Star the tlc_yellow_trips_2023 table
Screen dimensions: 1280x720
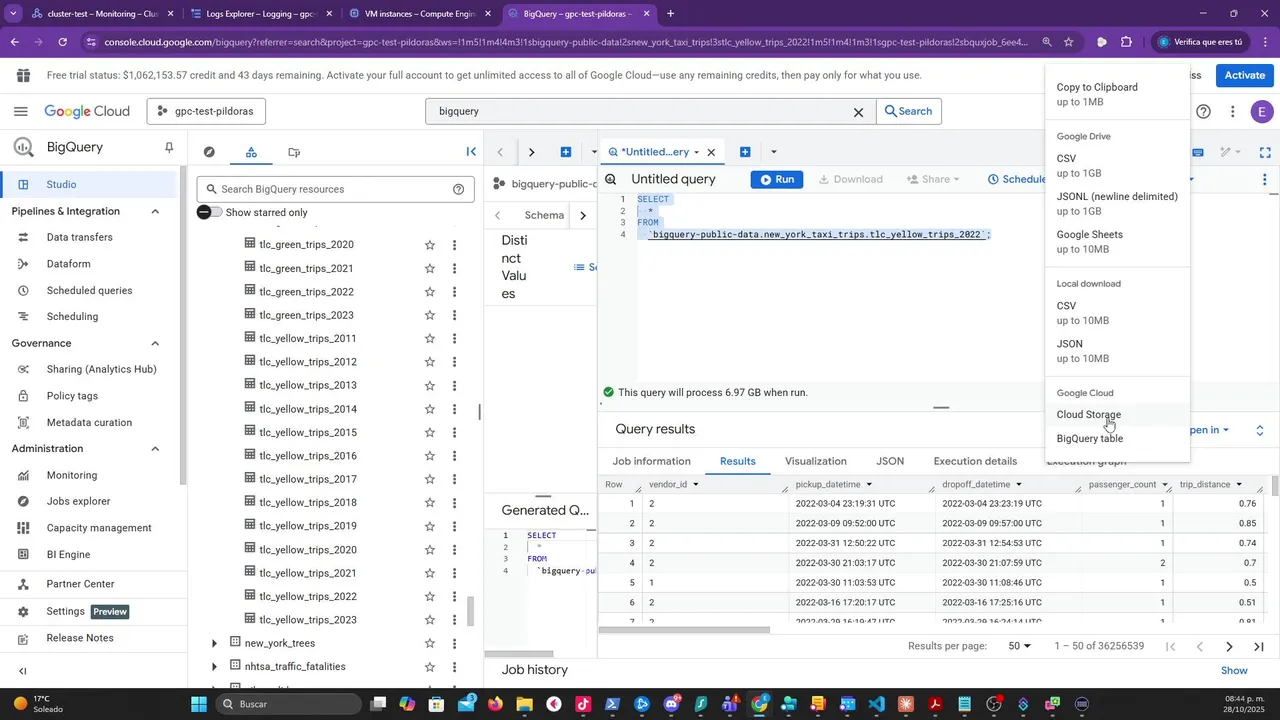[x=430, y=620]
